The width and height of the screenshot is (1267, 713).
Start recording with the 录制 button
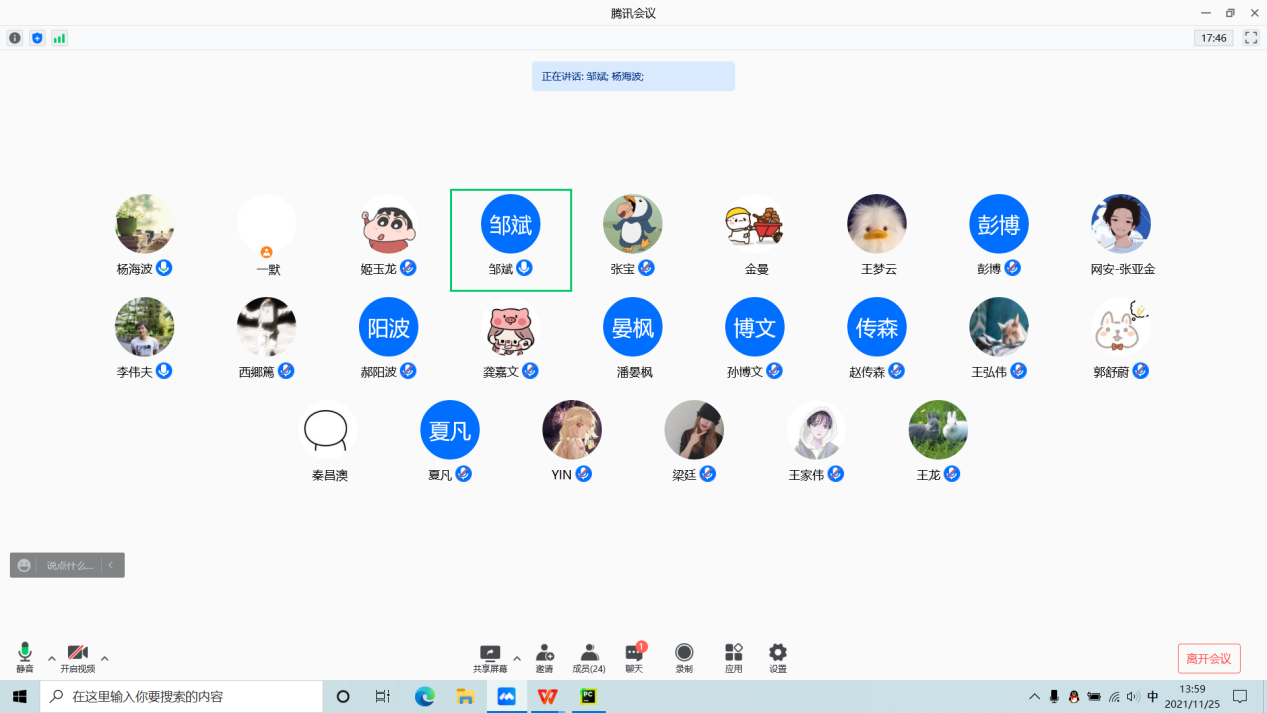(684, 657)
